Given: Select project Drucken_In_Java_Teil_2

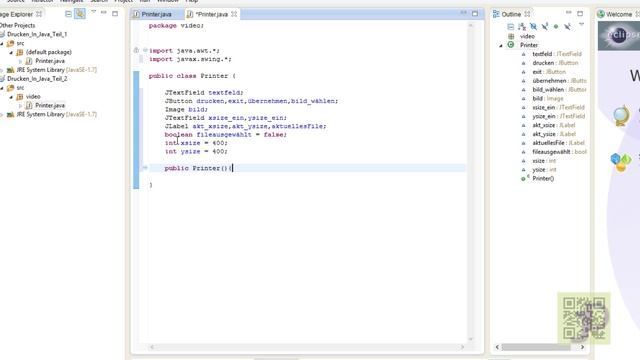Looking at the screenshot, I should point(37,79).
